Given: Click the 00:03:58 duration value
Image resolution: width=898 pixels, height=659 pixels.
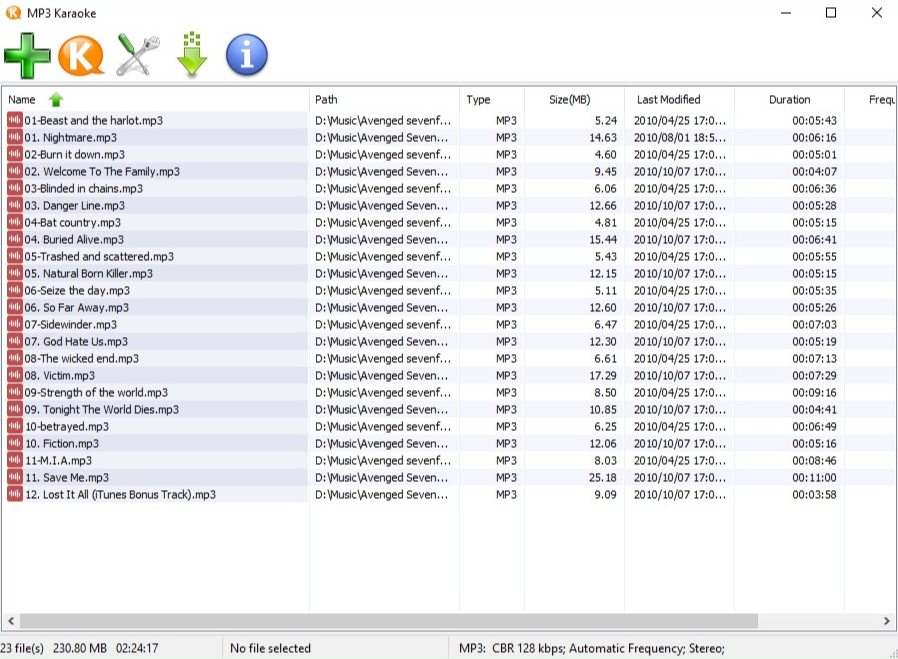Looking at the screenshot, I should point(814,494).
